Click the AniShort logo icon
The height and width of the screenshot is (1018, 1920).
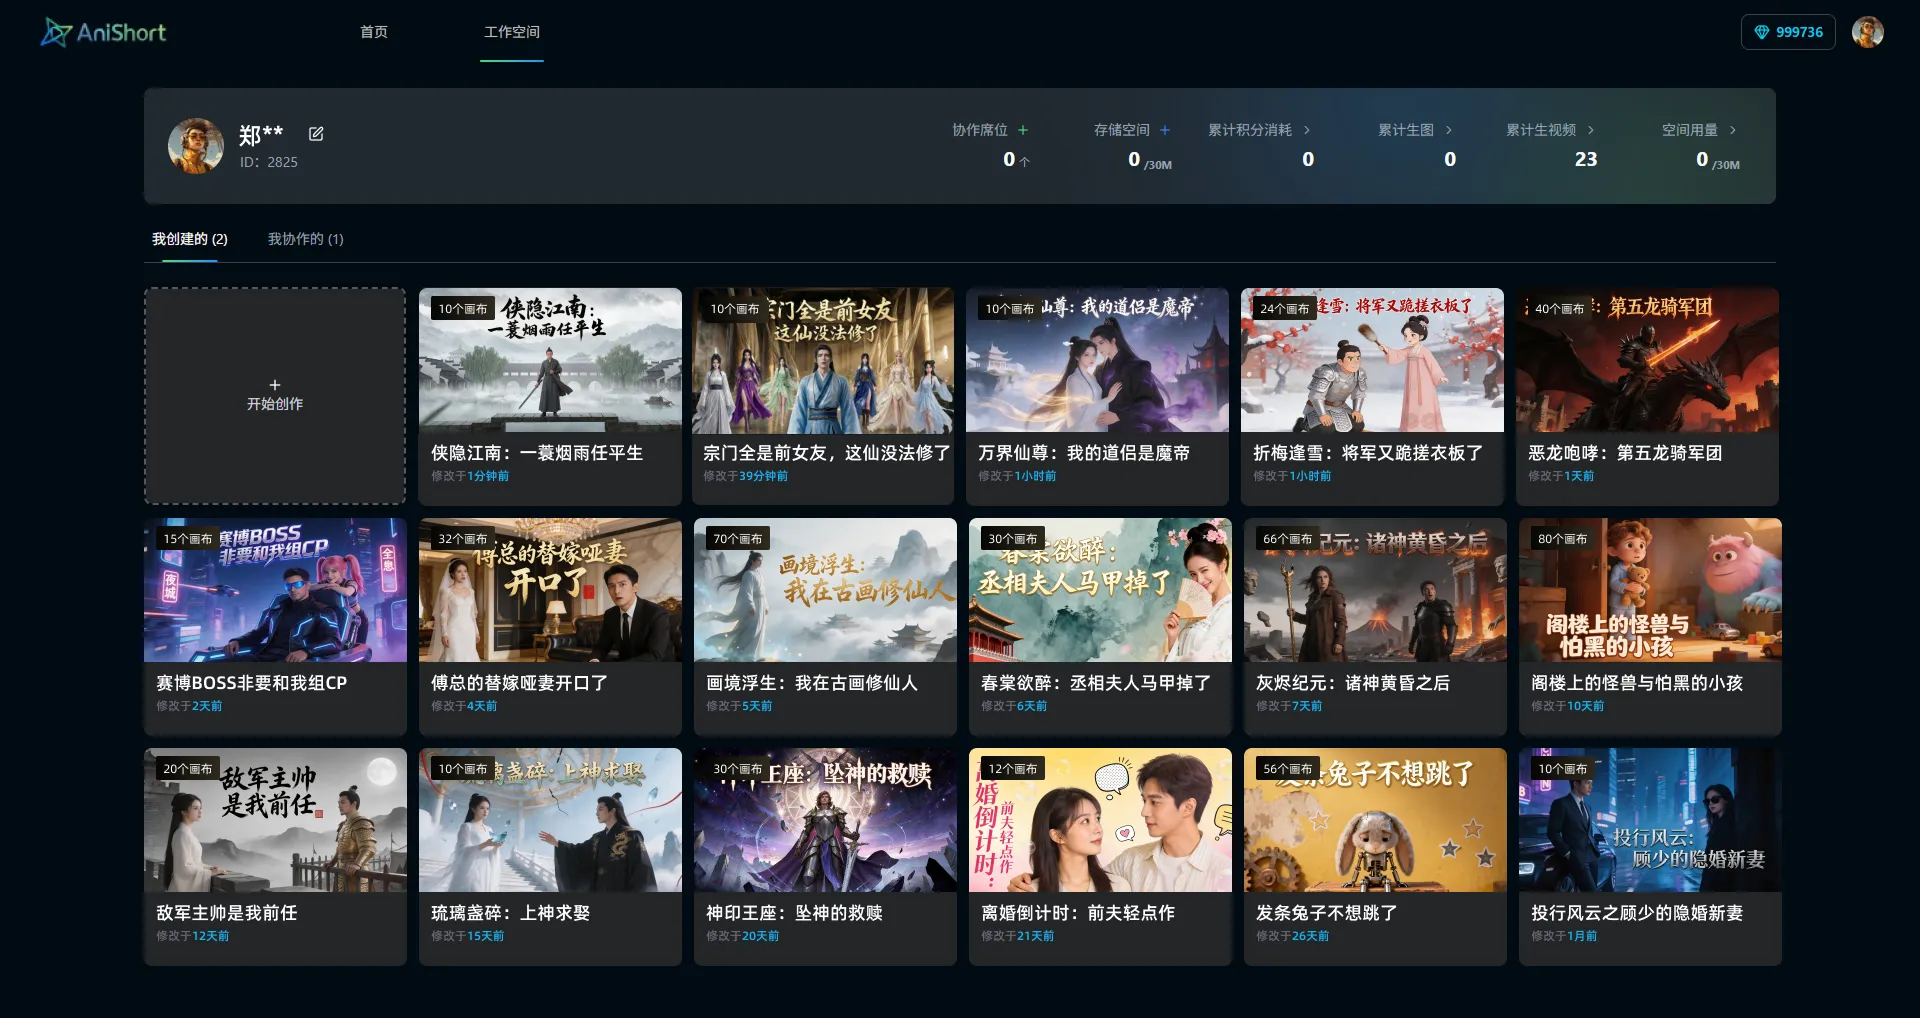tap(57, 31)
